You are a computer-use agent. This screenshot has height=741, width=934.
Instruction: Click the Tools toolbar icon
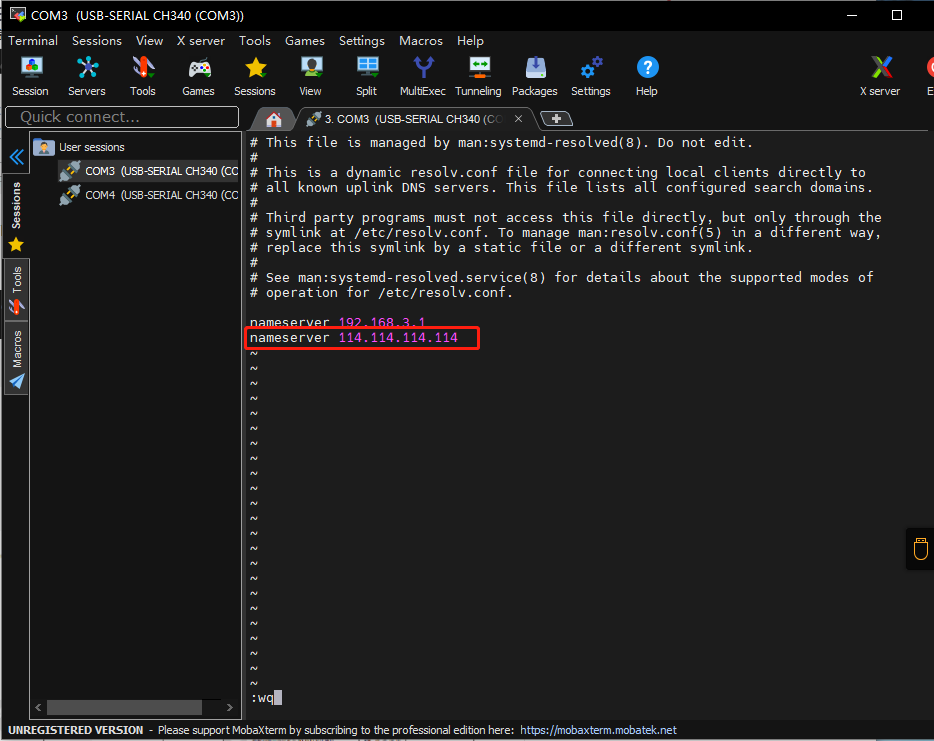pyautogui.click(x=143, y=76)
